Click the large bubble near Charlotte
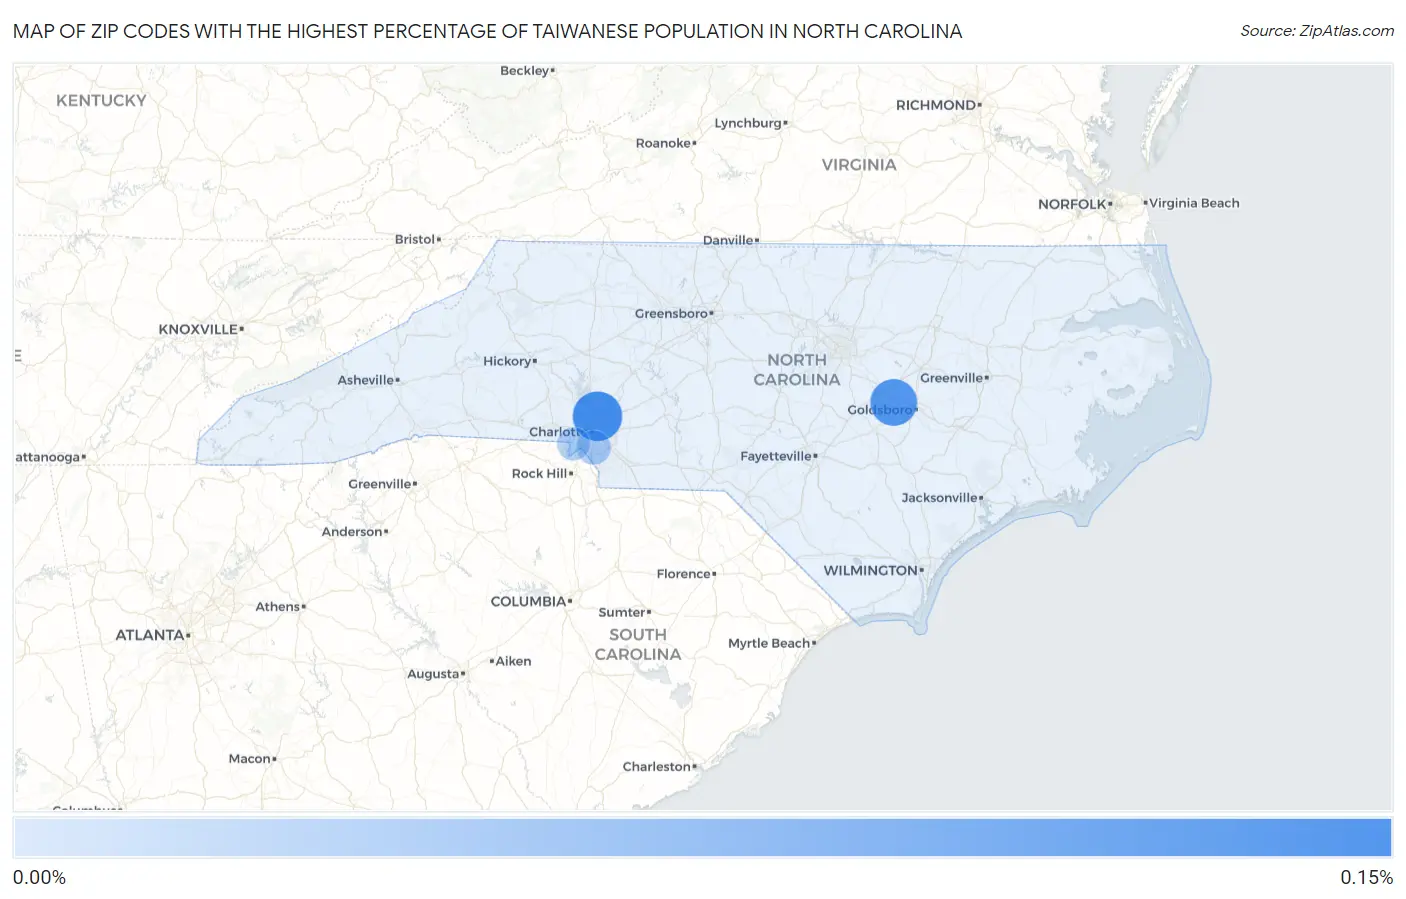The image size is (1406, 899). click(597, 416)
